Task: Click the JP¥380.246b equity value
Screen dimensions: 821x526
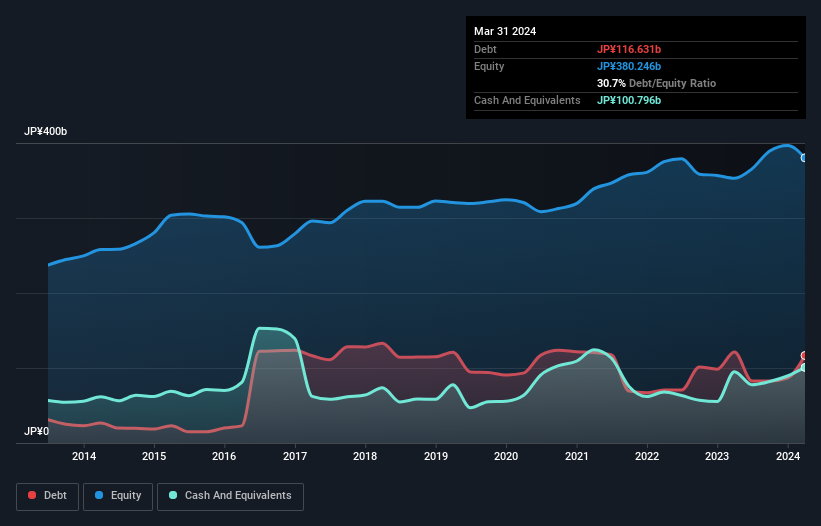Action: (629, 66)
